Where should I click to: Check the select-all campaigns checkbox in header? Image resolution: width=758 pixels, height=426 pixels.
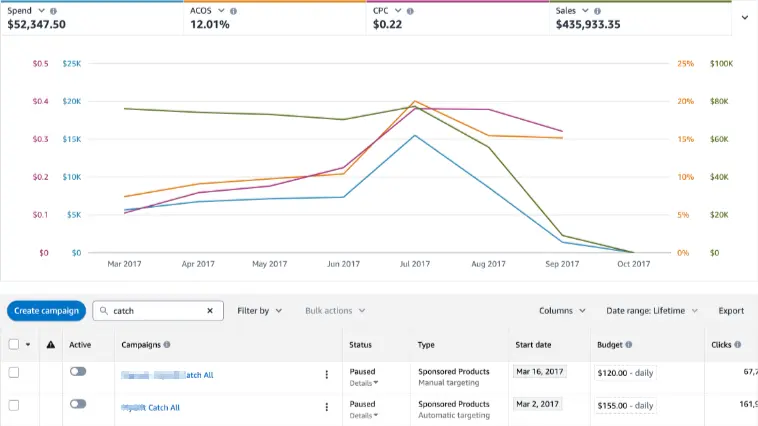[14, 345]
